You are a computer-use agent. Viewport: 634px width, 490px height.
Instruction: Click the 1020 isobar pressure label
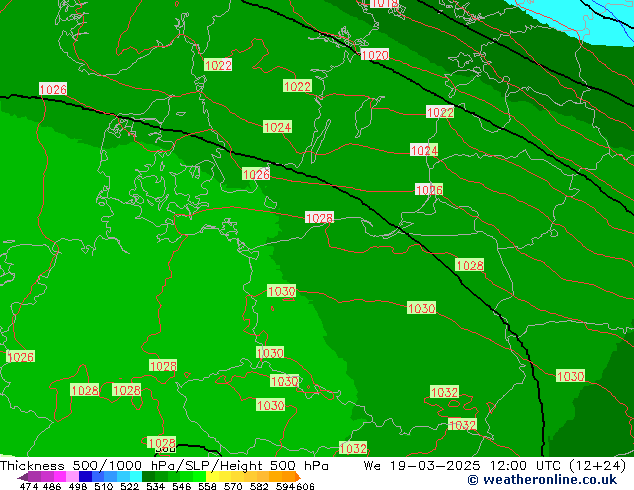pyautogui.click(x=375, y=55)
